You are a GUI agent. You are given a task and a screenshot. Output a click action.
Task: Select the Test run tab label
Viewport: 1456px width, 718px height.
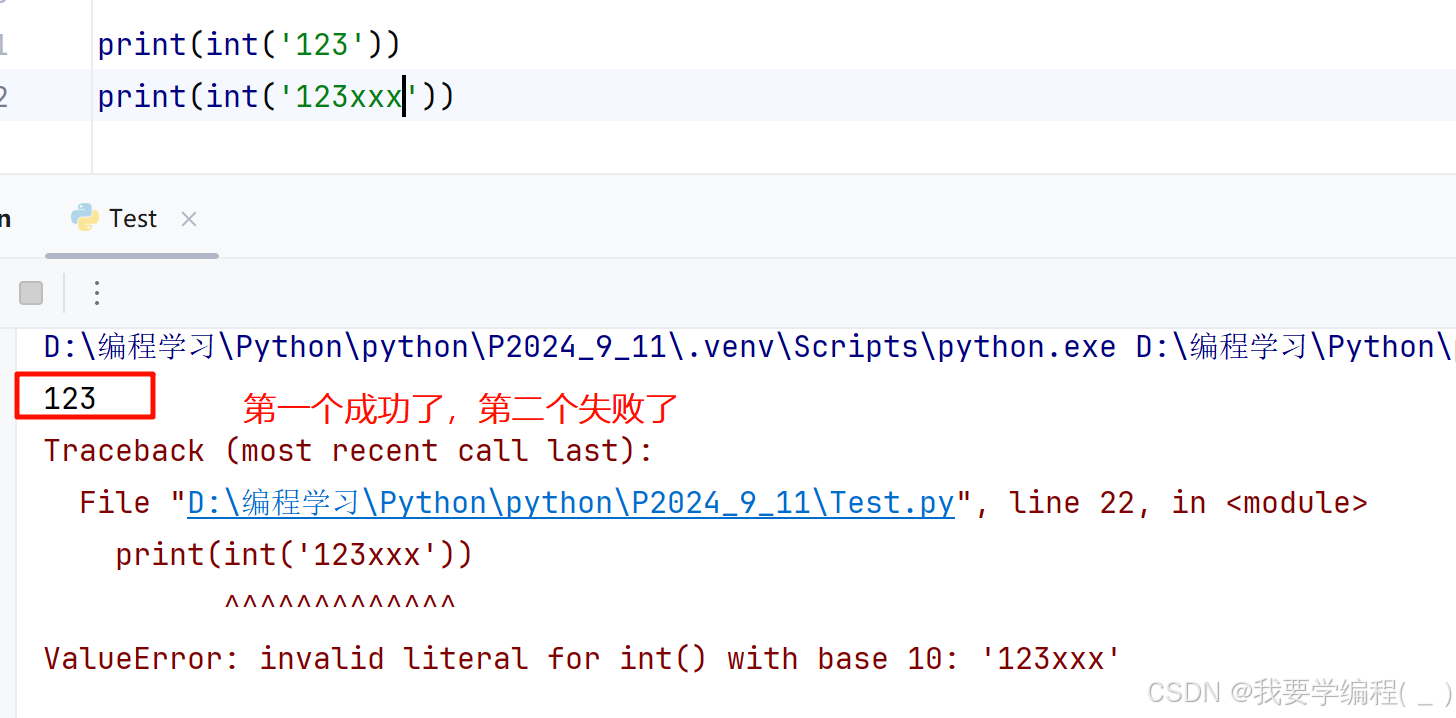pyautogui.click(x=133, y=219)
